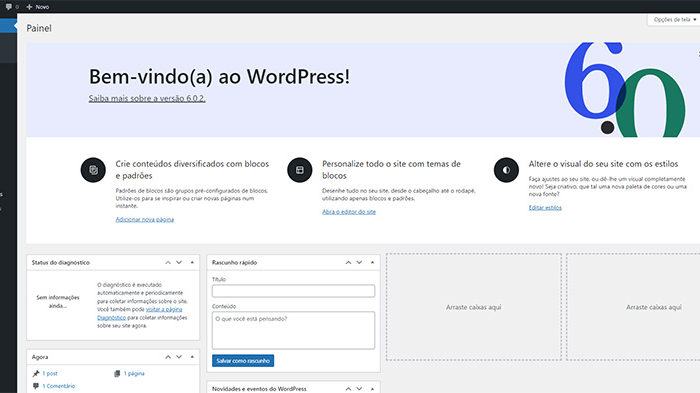Screen dimensions: 700x393
Task: Select the highlighted Painel sidebar menu item
Action: point(8,25)
